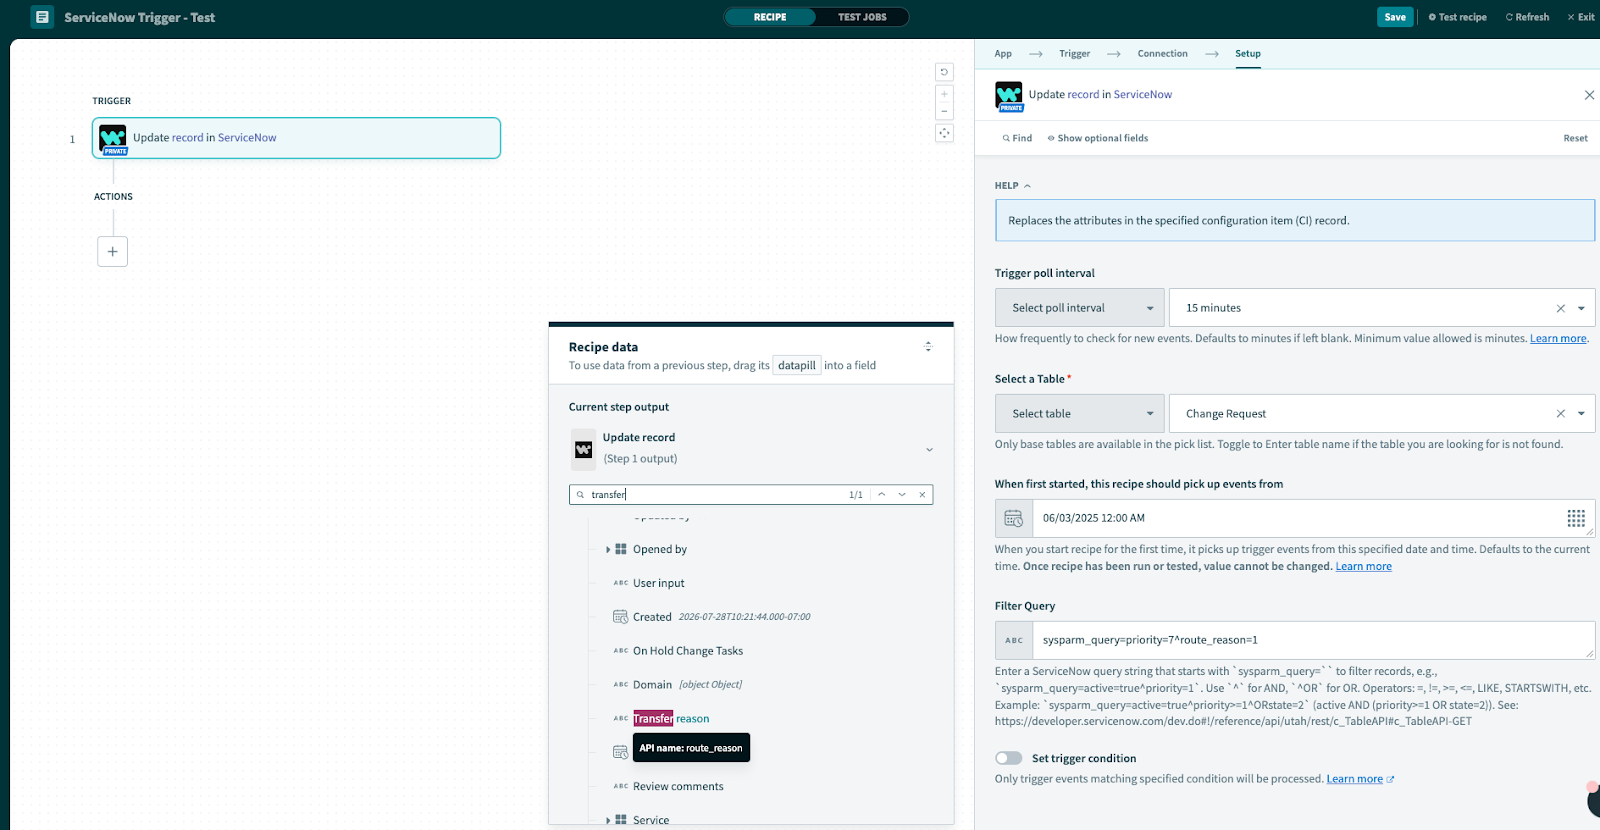Fit the recipe to the canvas view
The image size is (1600, 830).
[944, 133]
